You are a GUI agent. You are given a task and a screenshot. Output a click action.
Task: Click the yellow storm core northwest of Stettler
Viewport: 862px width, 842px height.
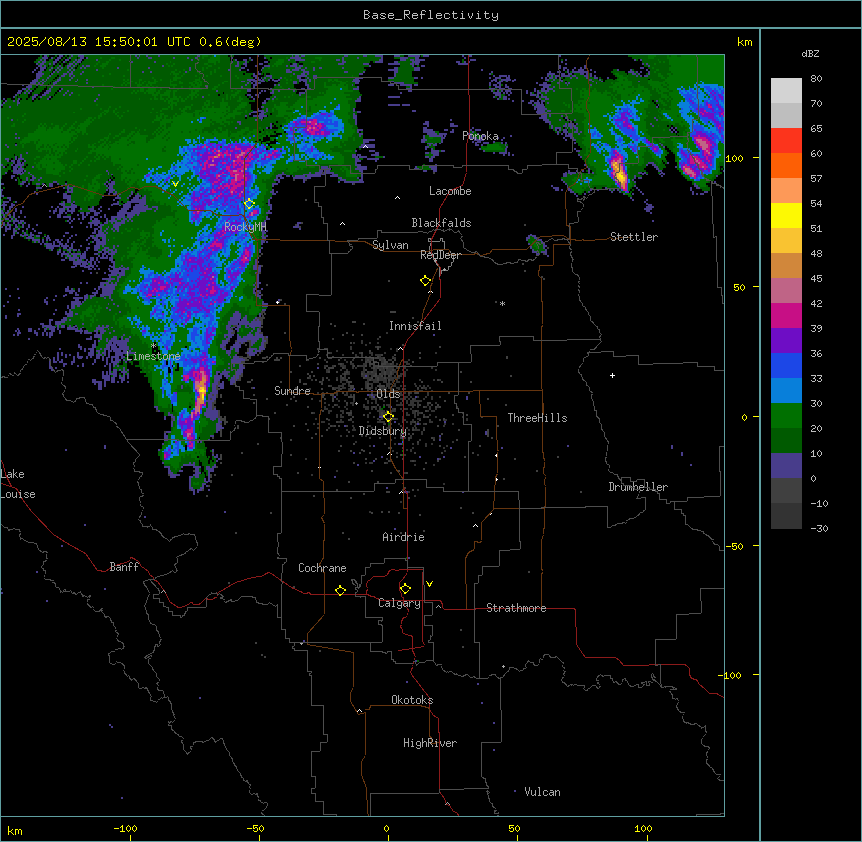click(x=620, y=173)
